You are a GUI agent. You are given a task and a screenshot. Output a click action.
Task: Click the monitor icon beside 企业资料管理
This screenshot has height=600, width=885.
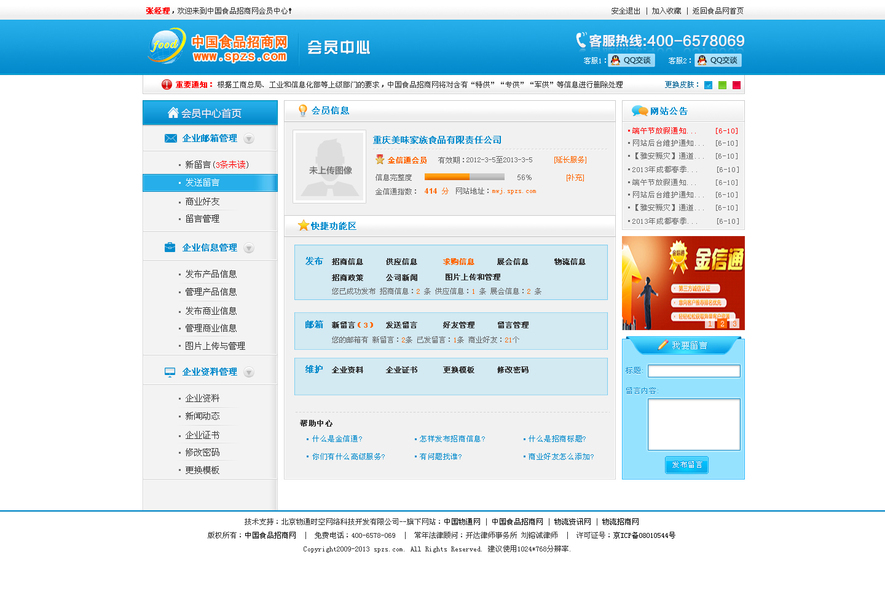coord(170,372)
